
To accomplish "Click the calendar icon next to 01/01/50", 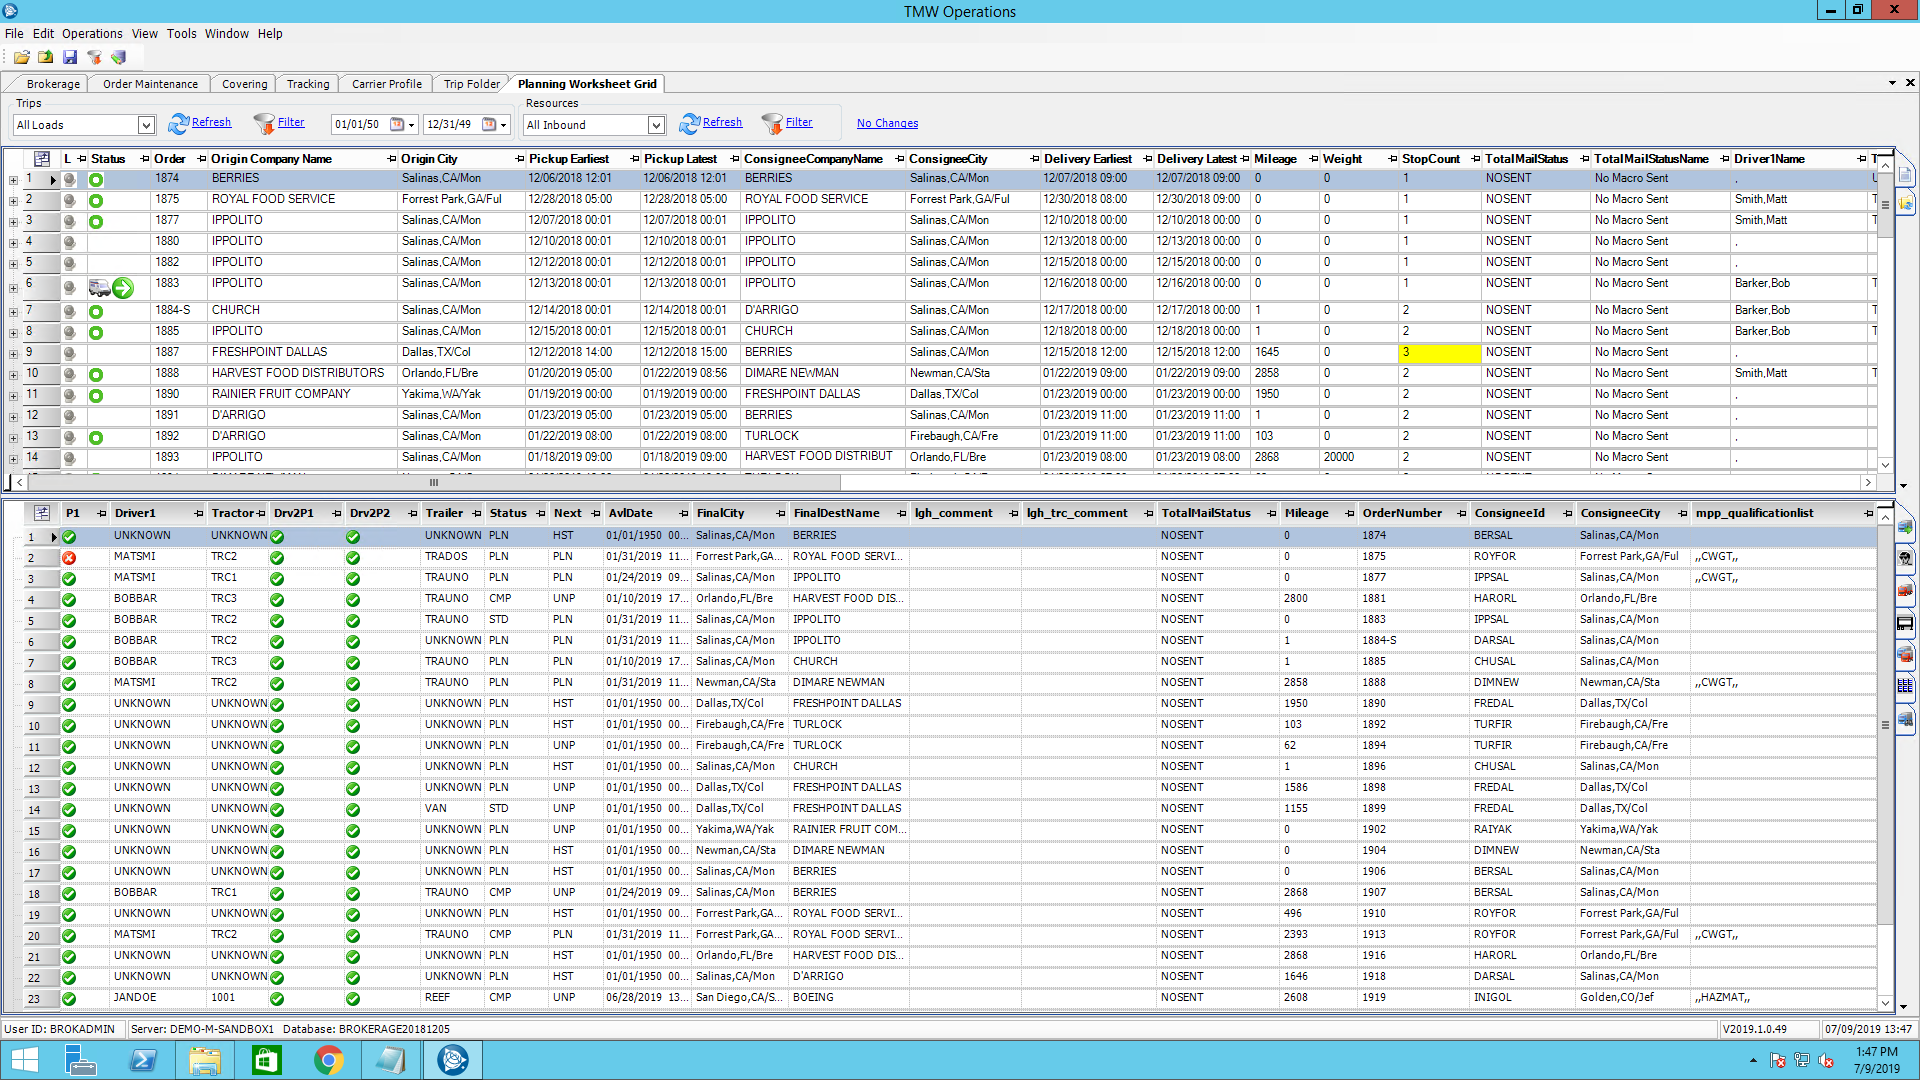I will (397, 125).
